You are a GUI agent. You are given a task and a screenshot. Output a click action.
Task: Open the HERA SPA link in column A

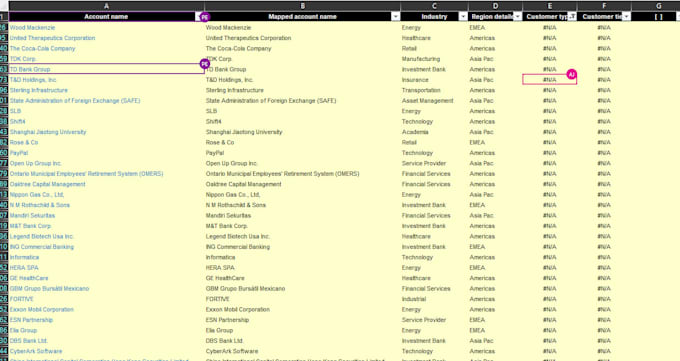click(x=24, y=267)
